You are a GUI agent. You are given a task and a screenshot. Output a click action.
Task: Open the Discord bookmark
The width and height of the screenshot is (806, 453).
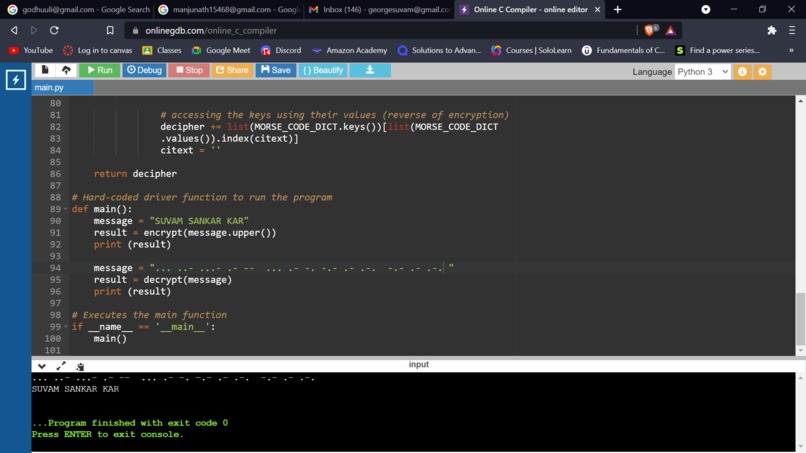[x=281, y=50]
